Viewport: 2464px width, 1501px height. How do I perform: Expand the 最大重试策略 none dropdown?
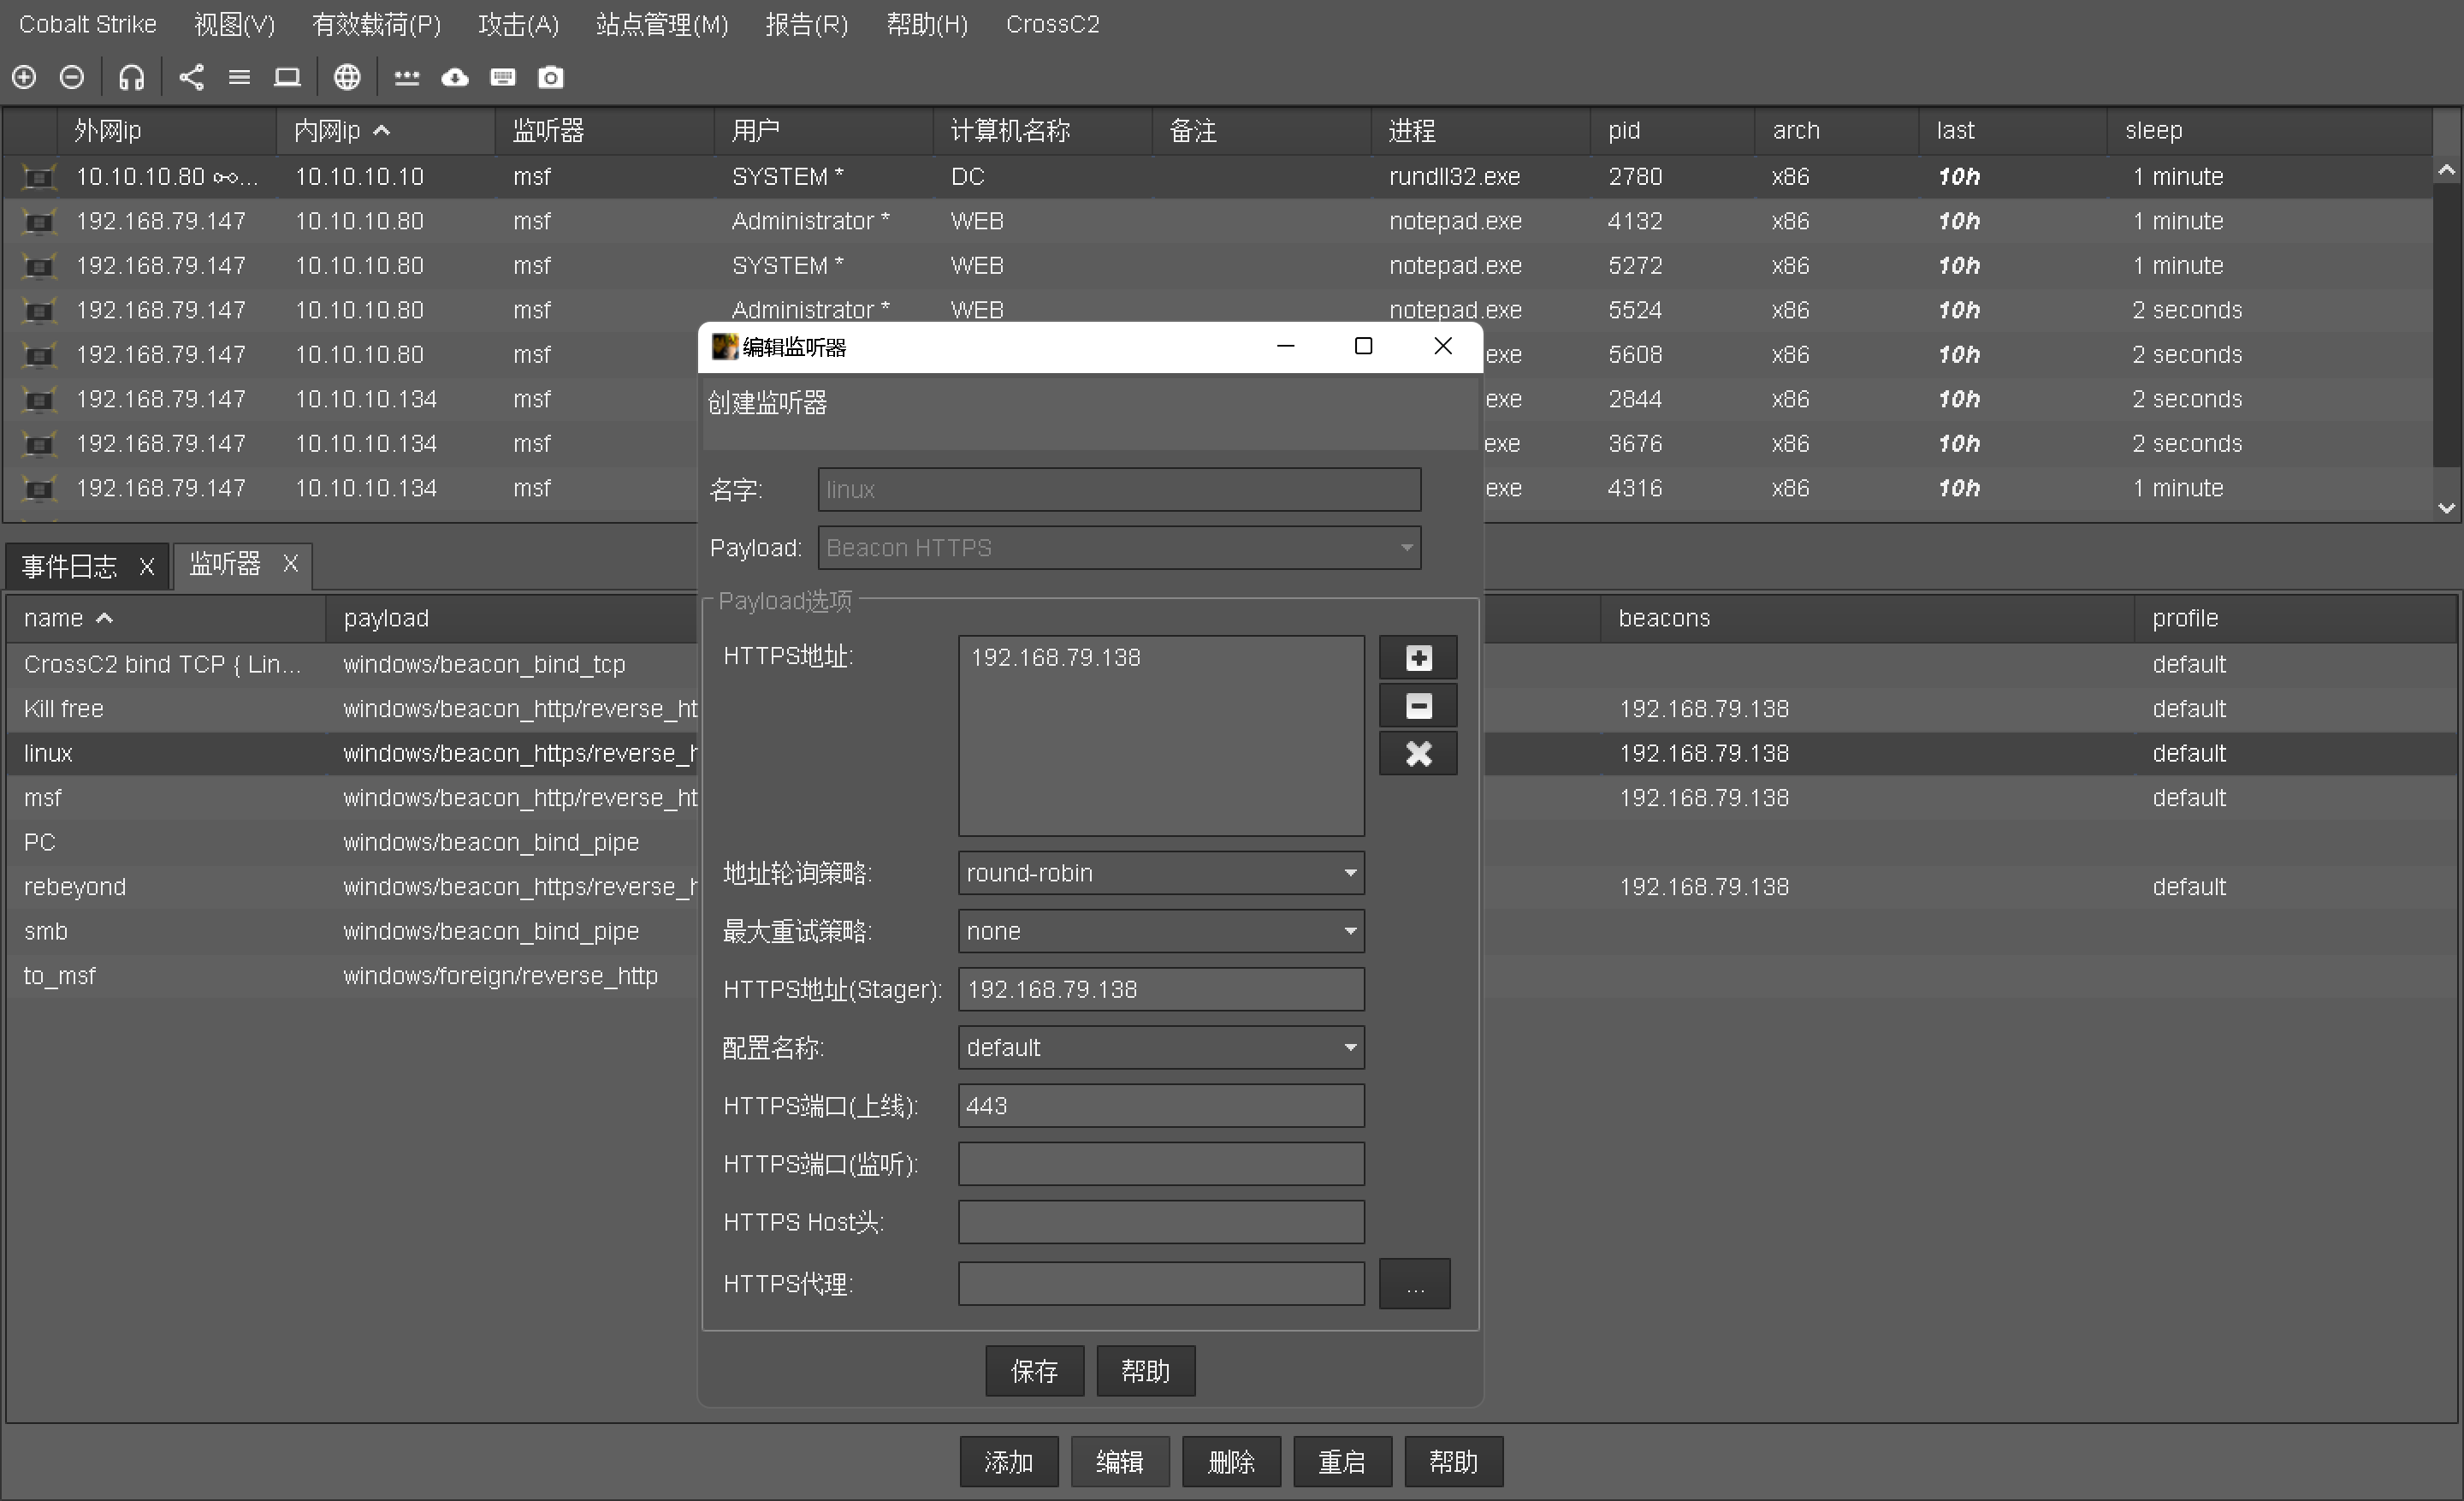click(1160, 931)
